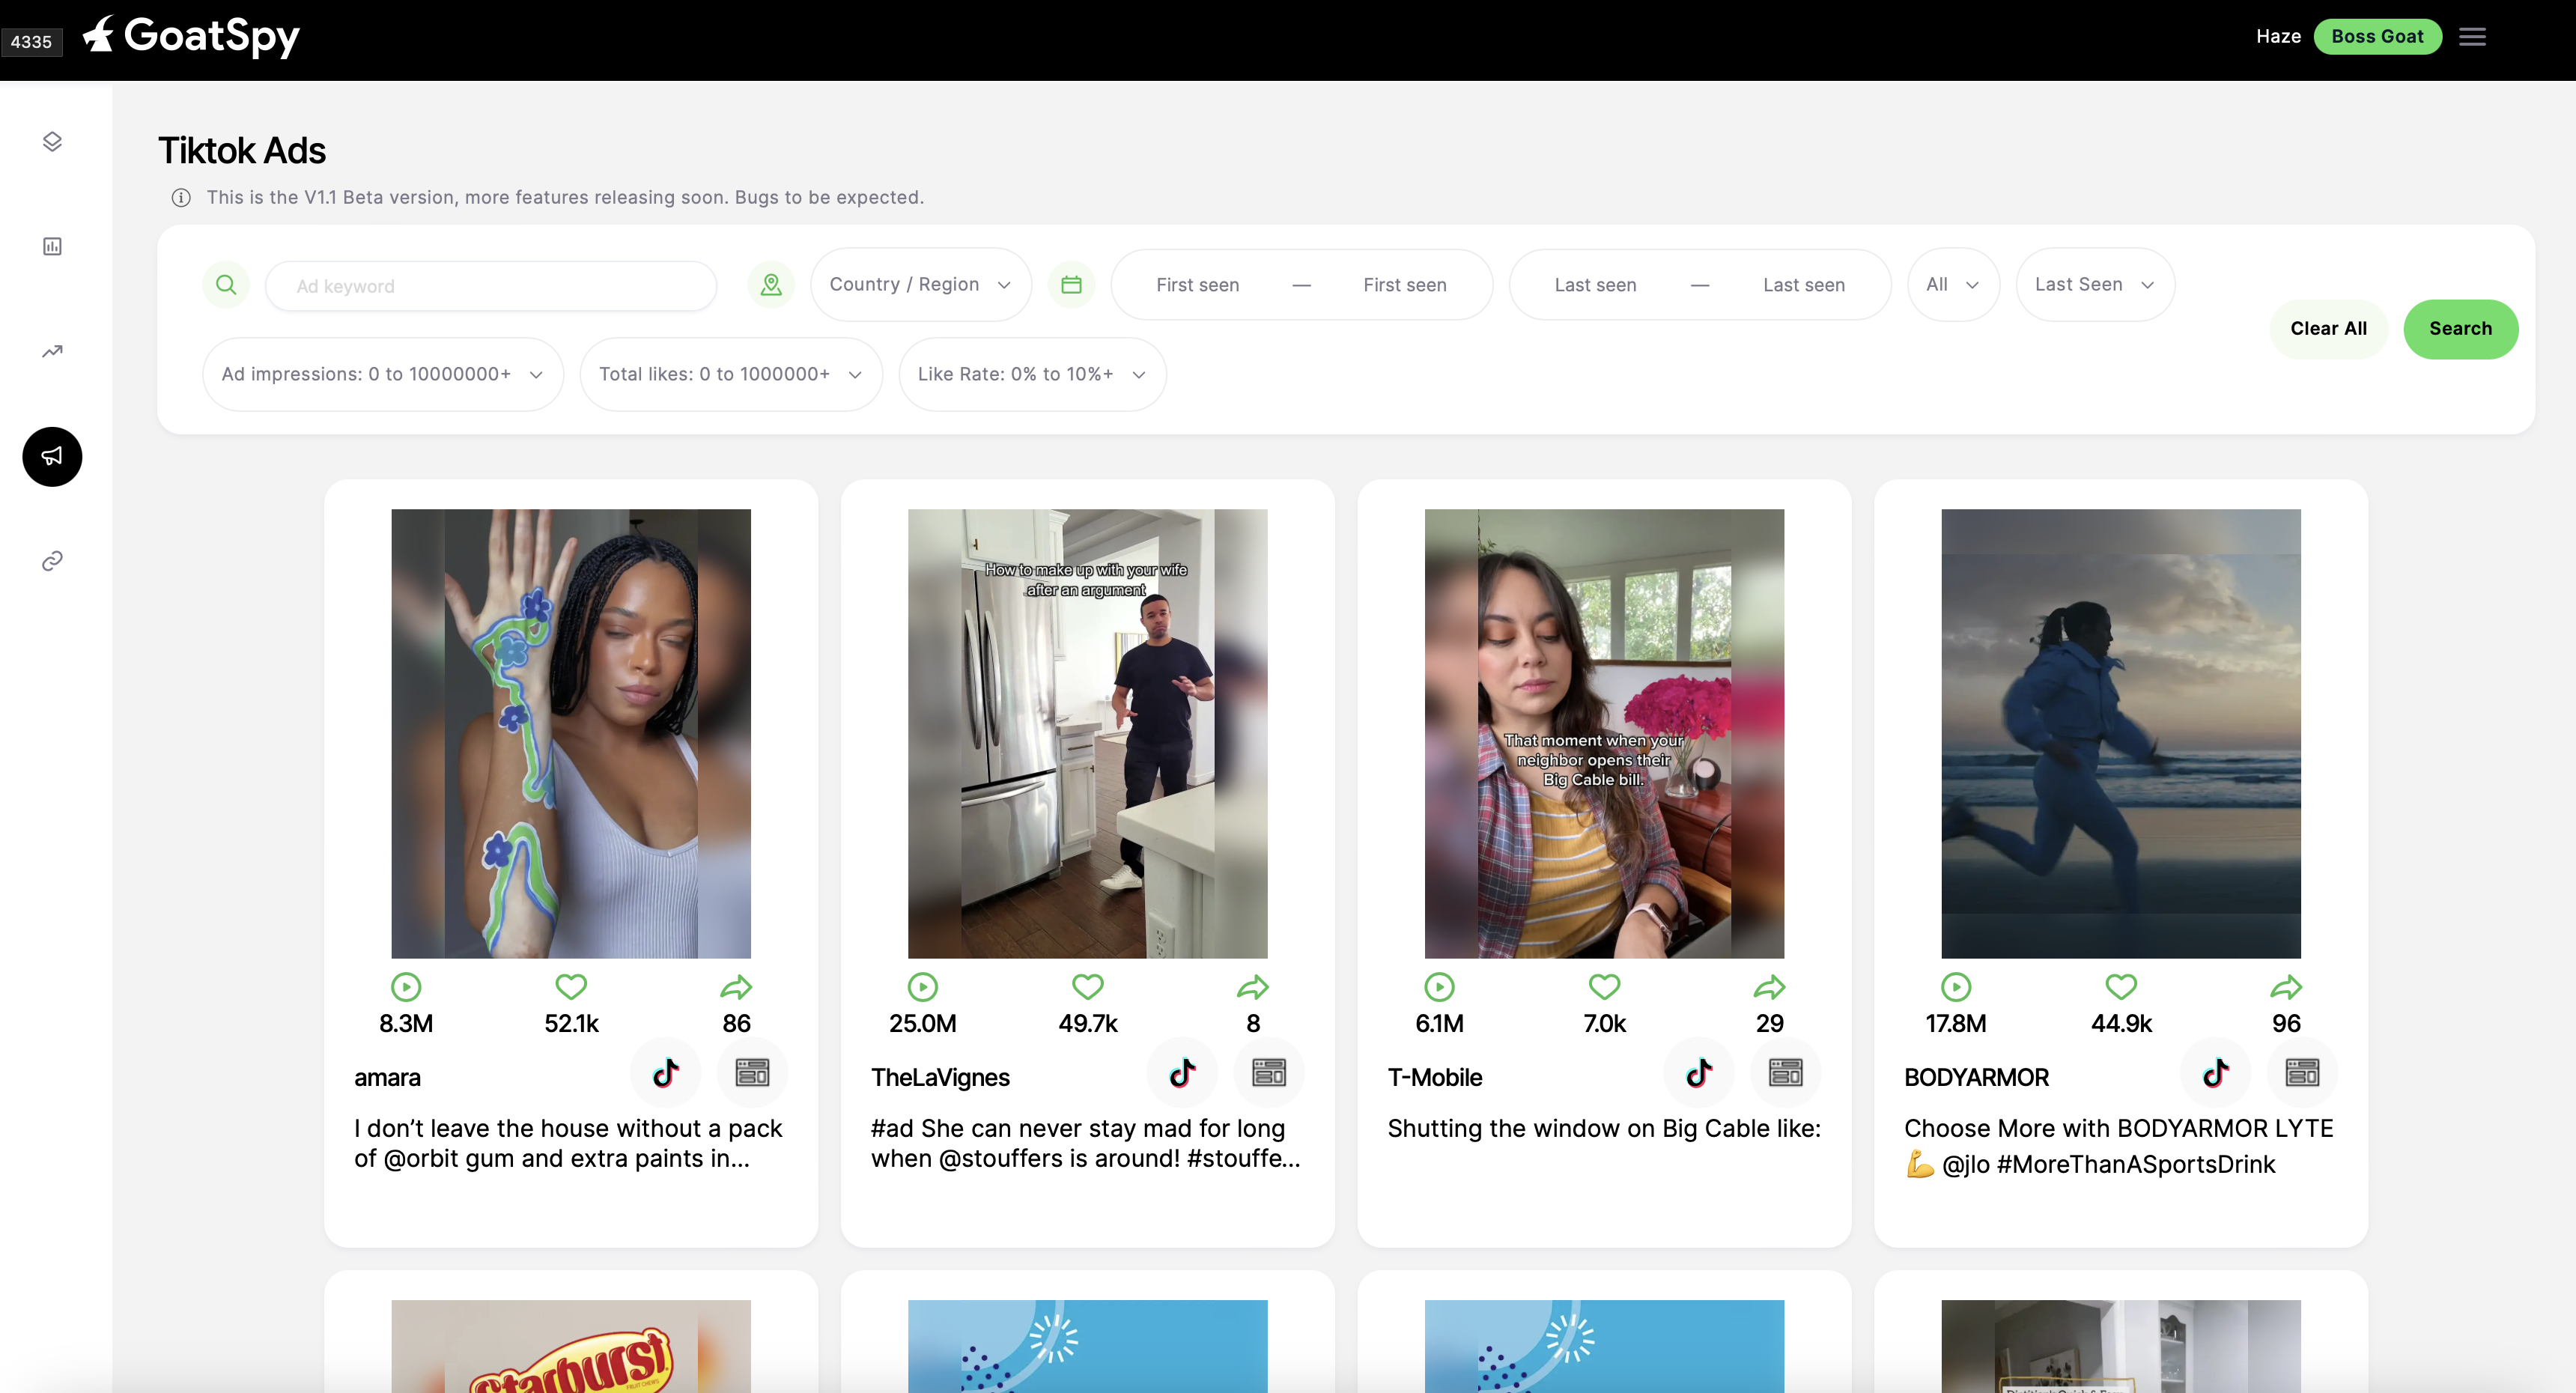Click the T-Mobile advertiser name
Image resolution: width=2576 pixels, height=1393 pixels.
click(x=1434, y=1078)
